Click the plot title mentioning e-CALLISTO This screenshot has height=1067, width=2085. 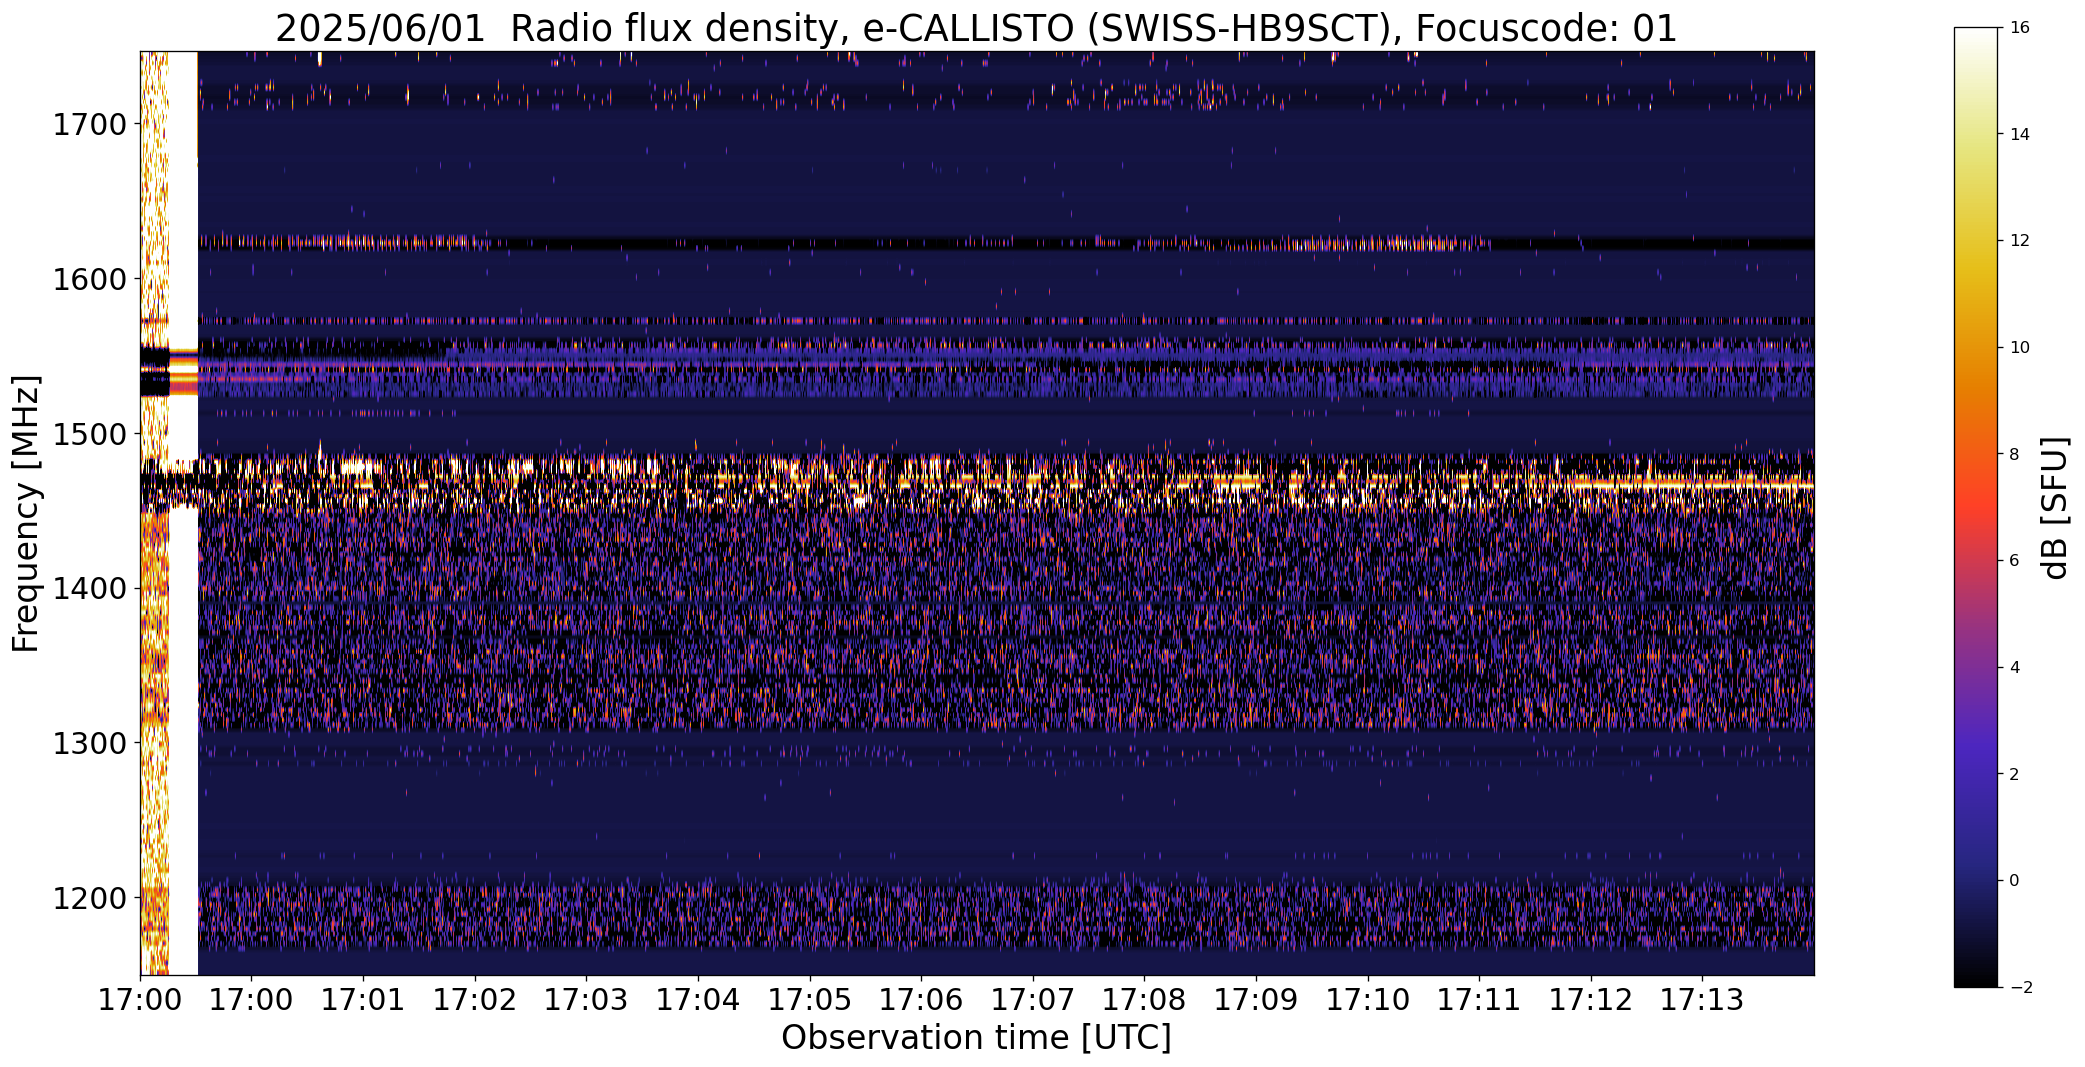tap(976, 28)
